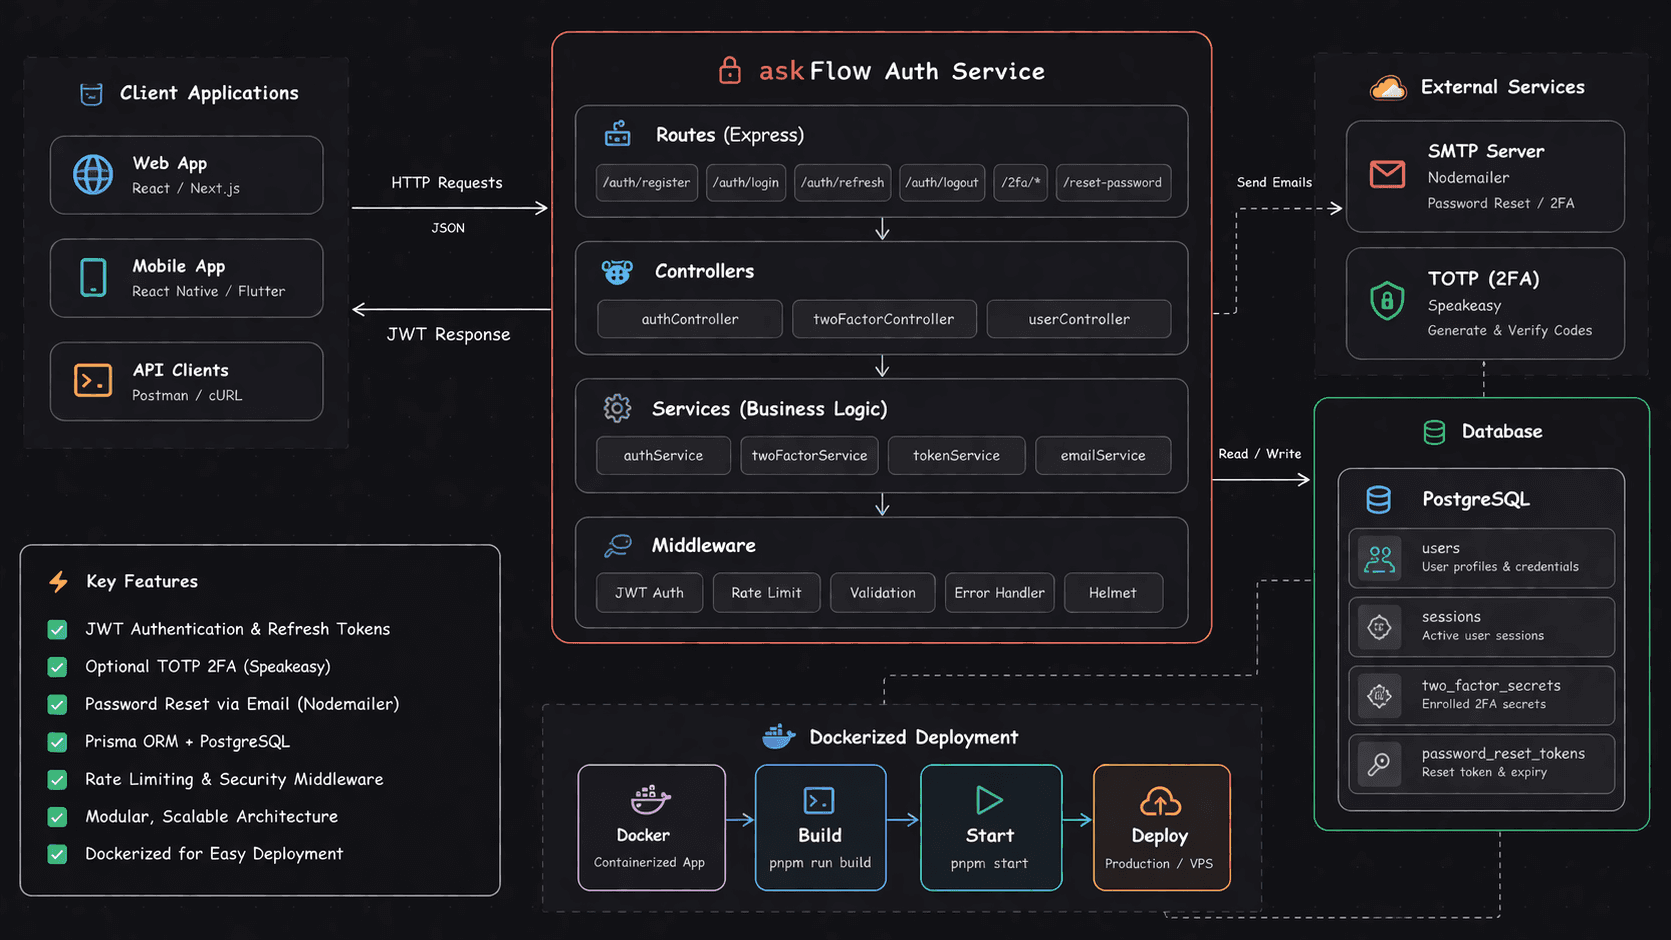Click the "React Native / Flutter" text
The image size is (1671, 940).
209,292
